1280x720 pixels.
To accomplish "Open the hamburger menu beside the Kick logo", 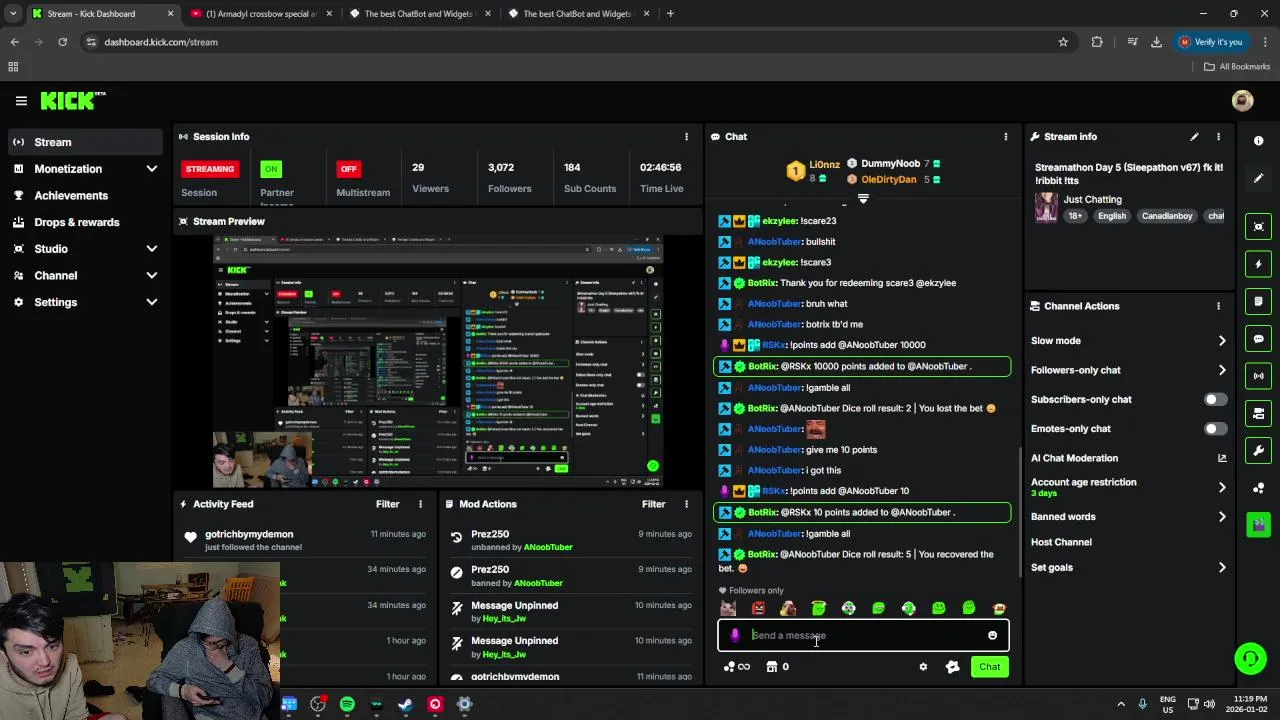I will [21, 101].
